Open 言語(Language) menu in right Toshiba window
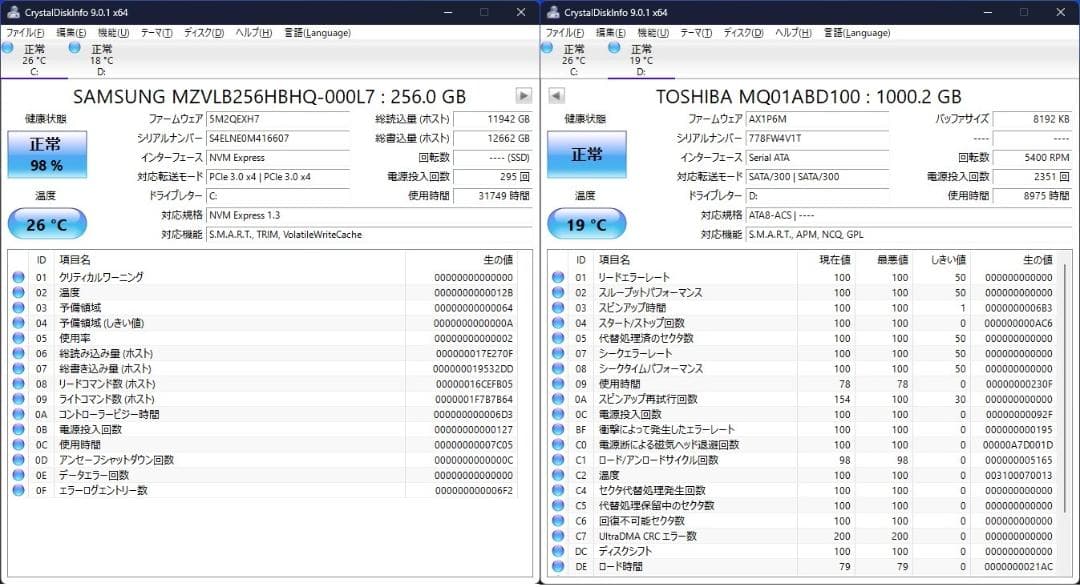The height and width of the screenshot is (587, 1080). point(857,32)
